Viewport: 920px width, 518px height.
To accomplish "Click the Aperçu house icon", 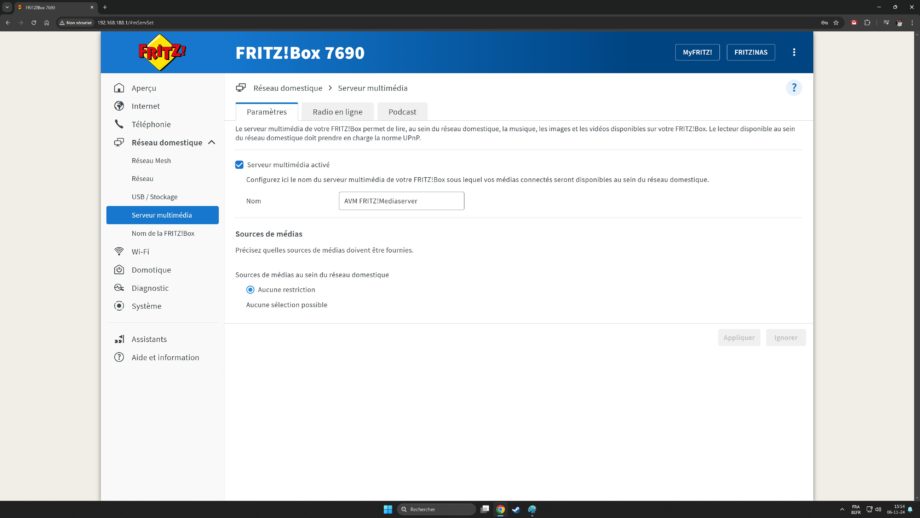I will pyautogui.click(x=119, y=88).
